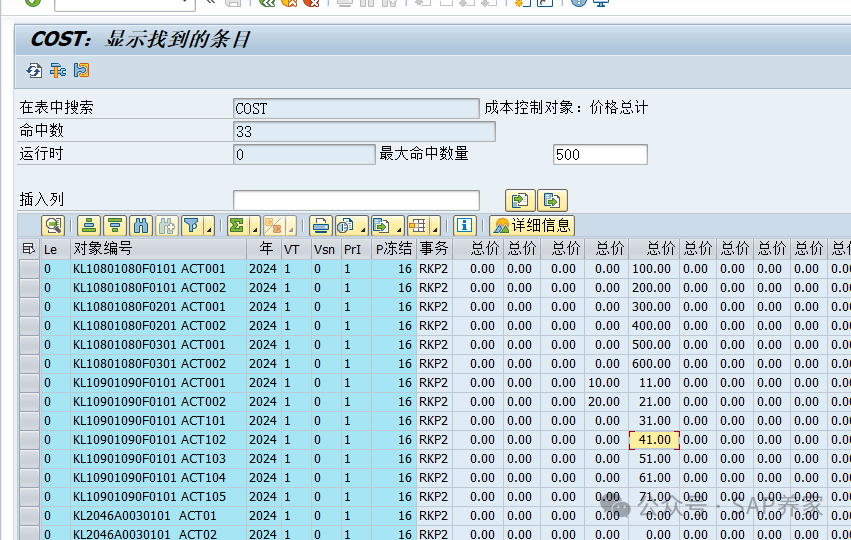Click the Export icon in ALV toolbar
This screenshot has height=540, width=851.
coord(382,226)
